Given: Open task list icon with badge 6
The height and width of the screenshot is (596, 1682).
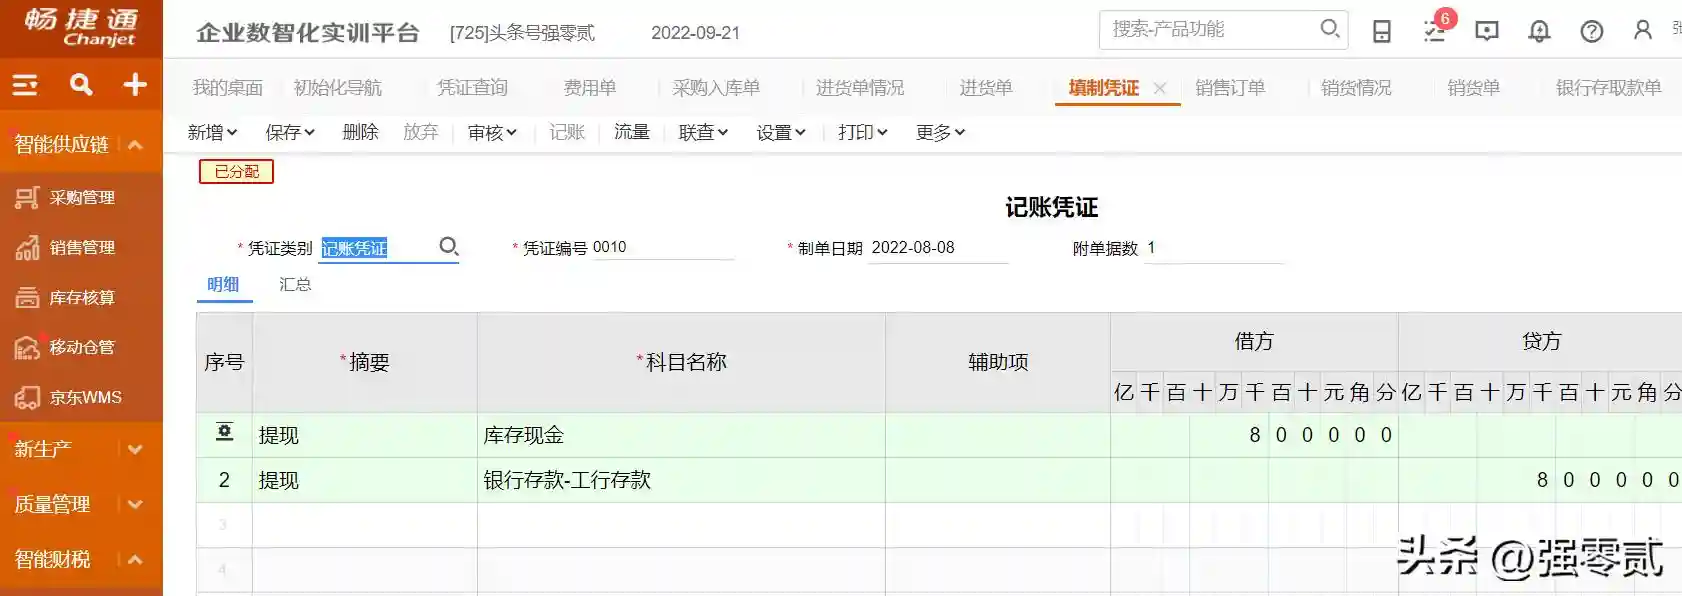Looking at the screenshot, I should 1435,31.
